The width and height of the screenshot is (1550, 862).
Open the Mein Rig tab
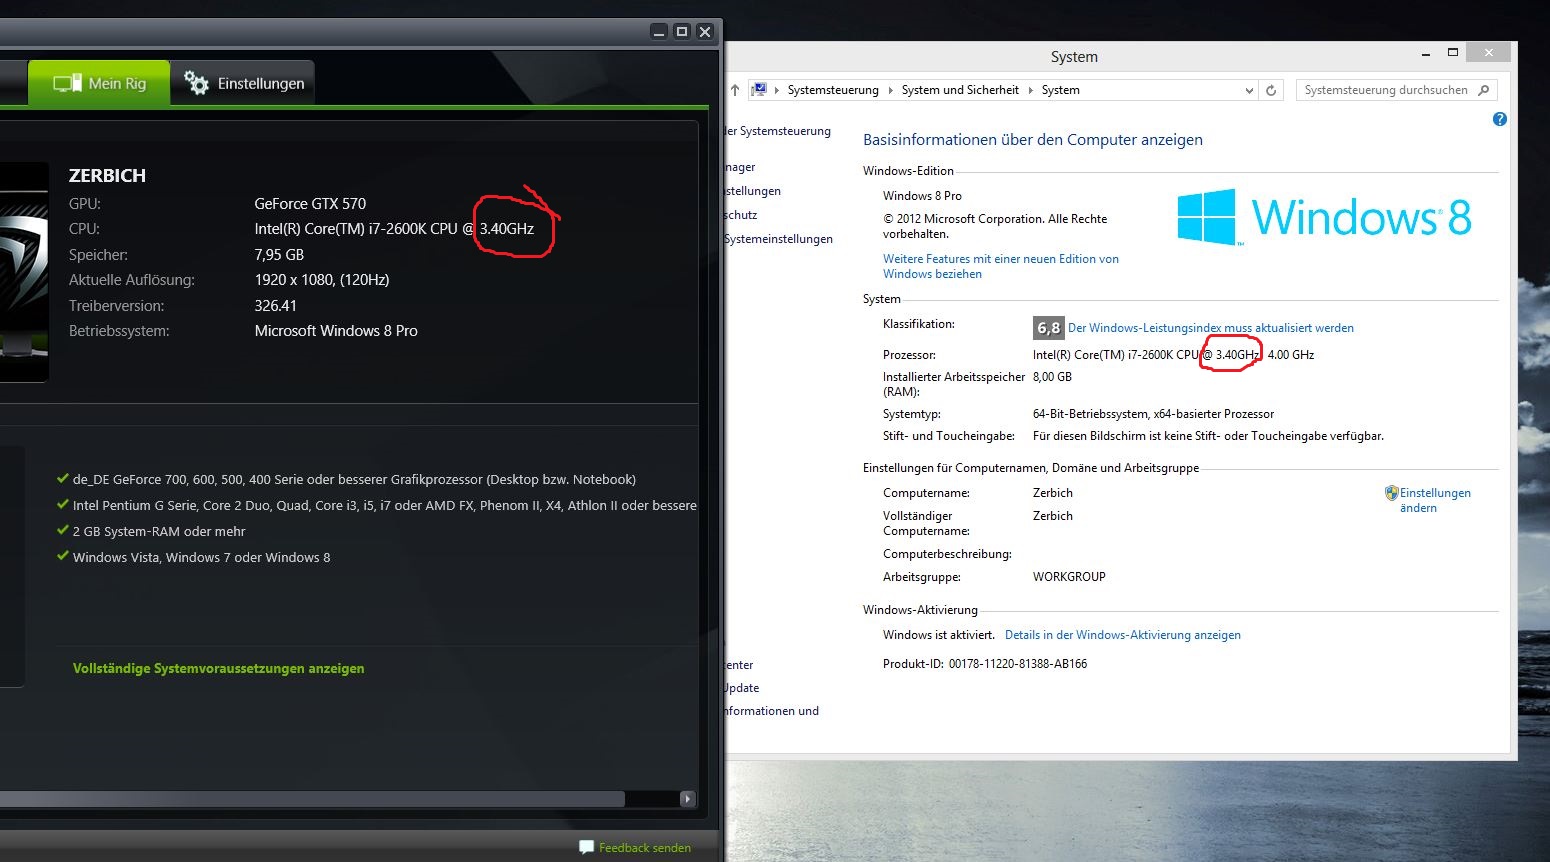[x=98, y=83]
